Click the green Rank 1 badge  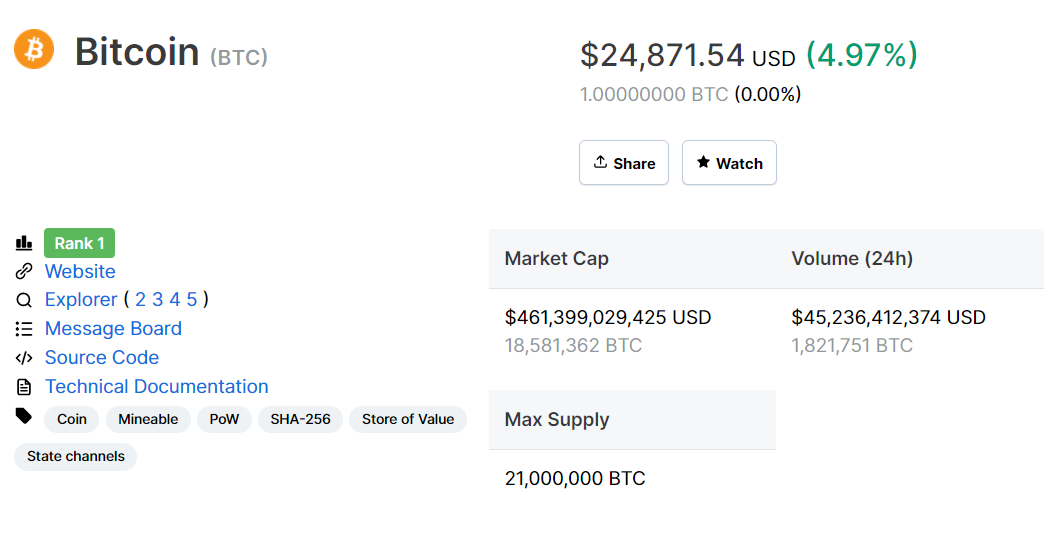79,243
